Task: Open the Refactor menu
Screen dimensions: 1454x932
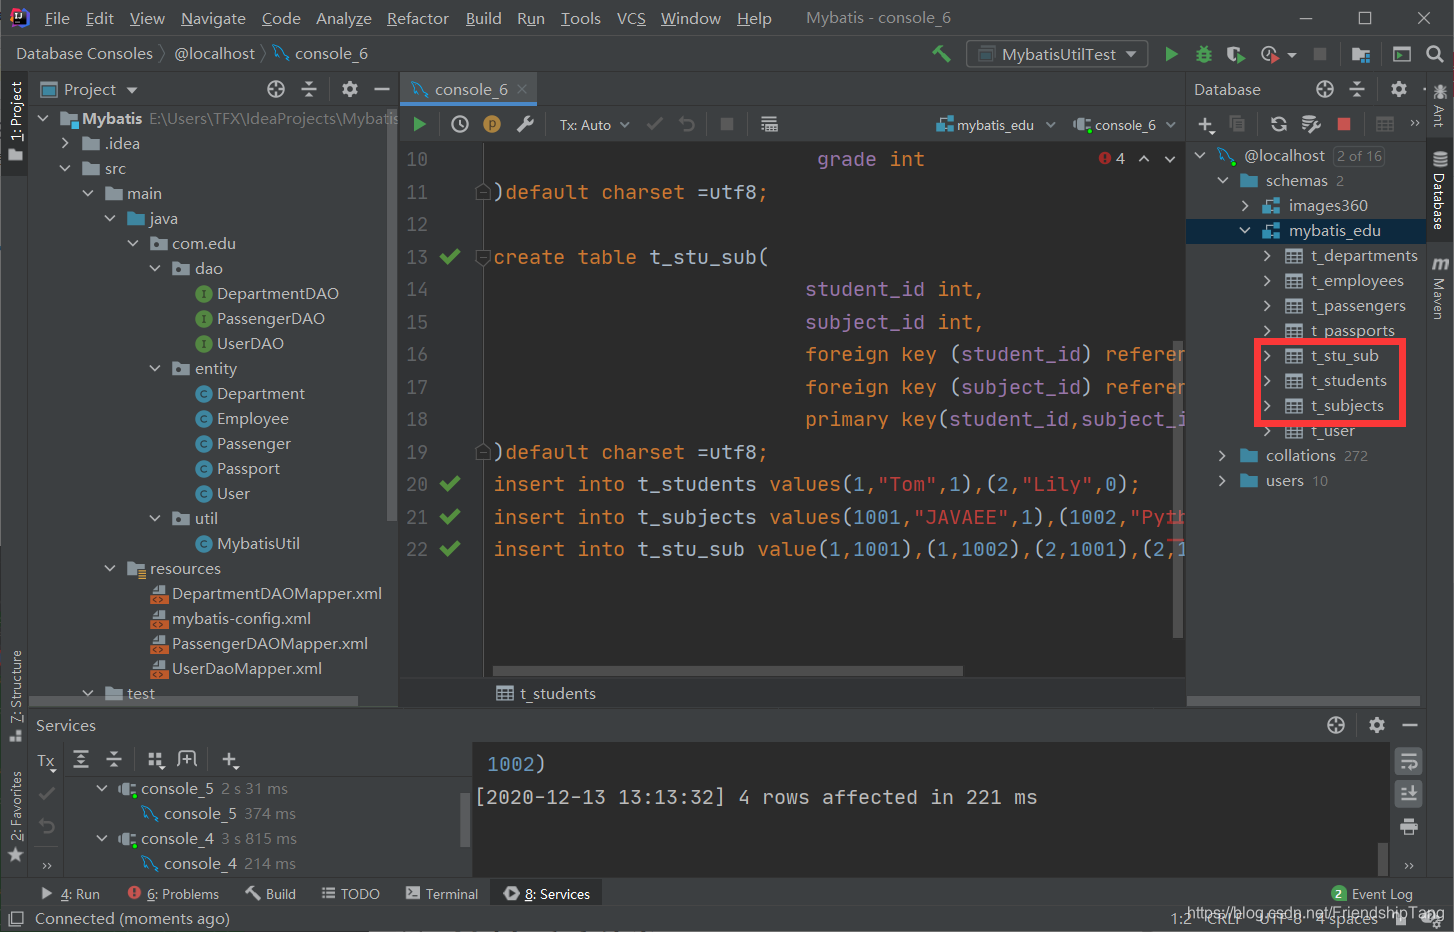Action: click(418, 18)
